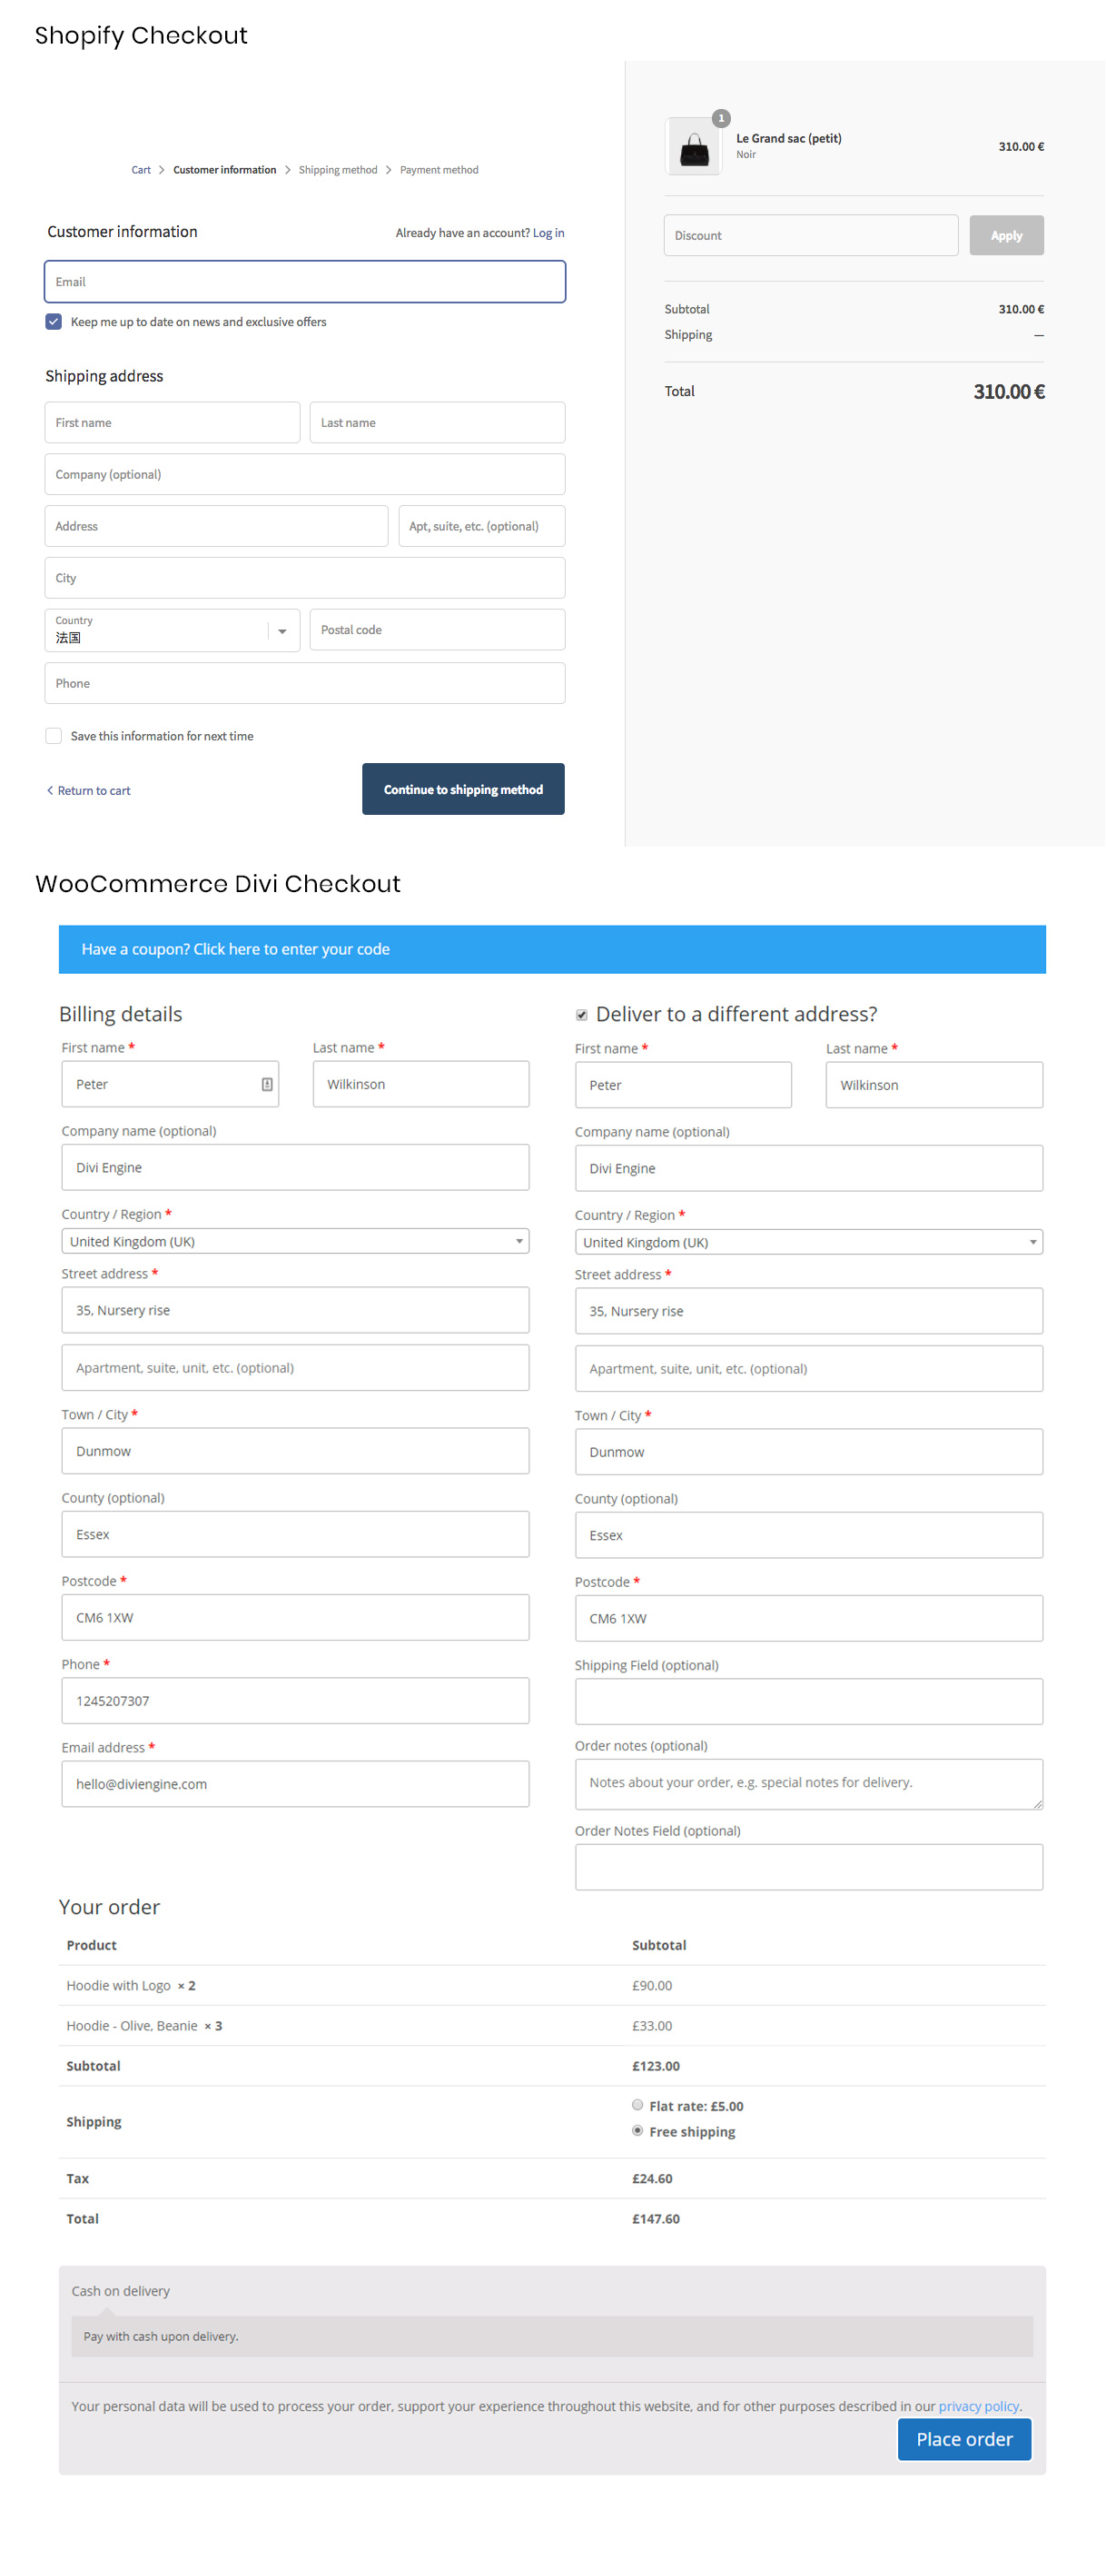Open billing Country / Region dropdown

295,1241
